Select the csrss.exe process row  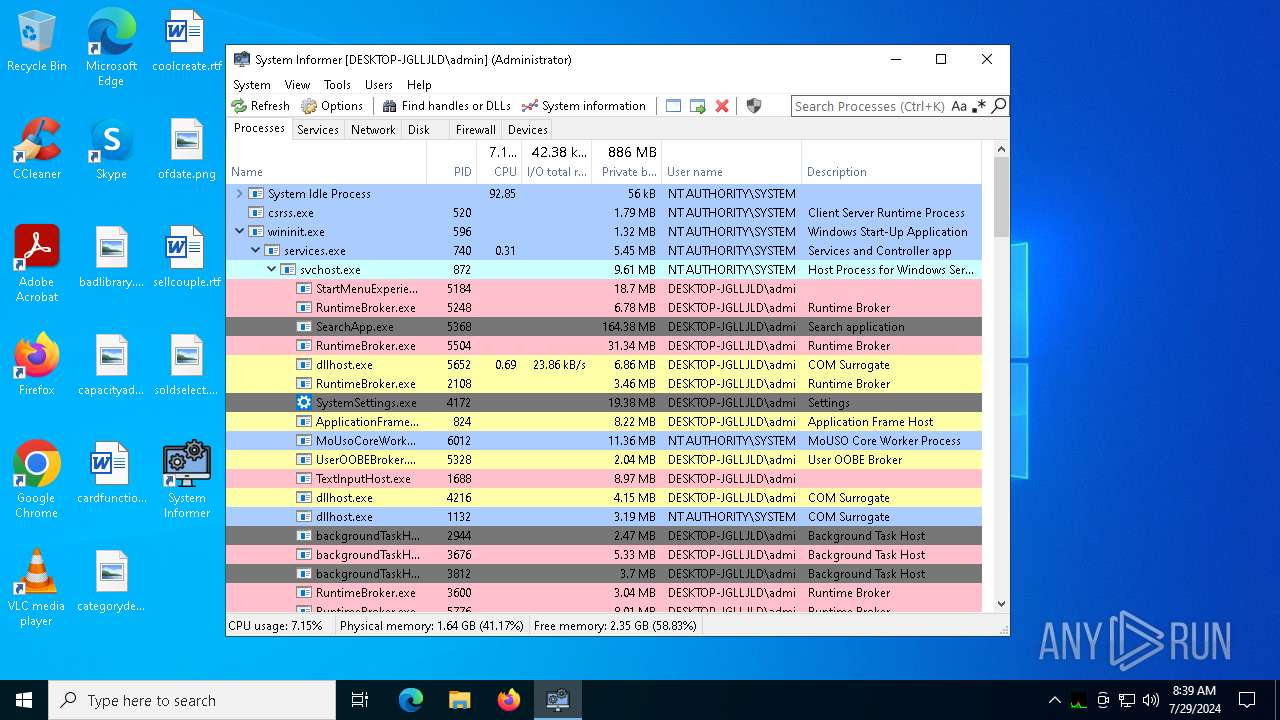click(x=604, y=213)
